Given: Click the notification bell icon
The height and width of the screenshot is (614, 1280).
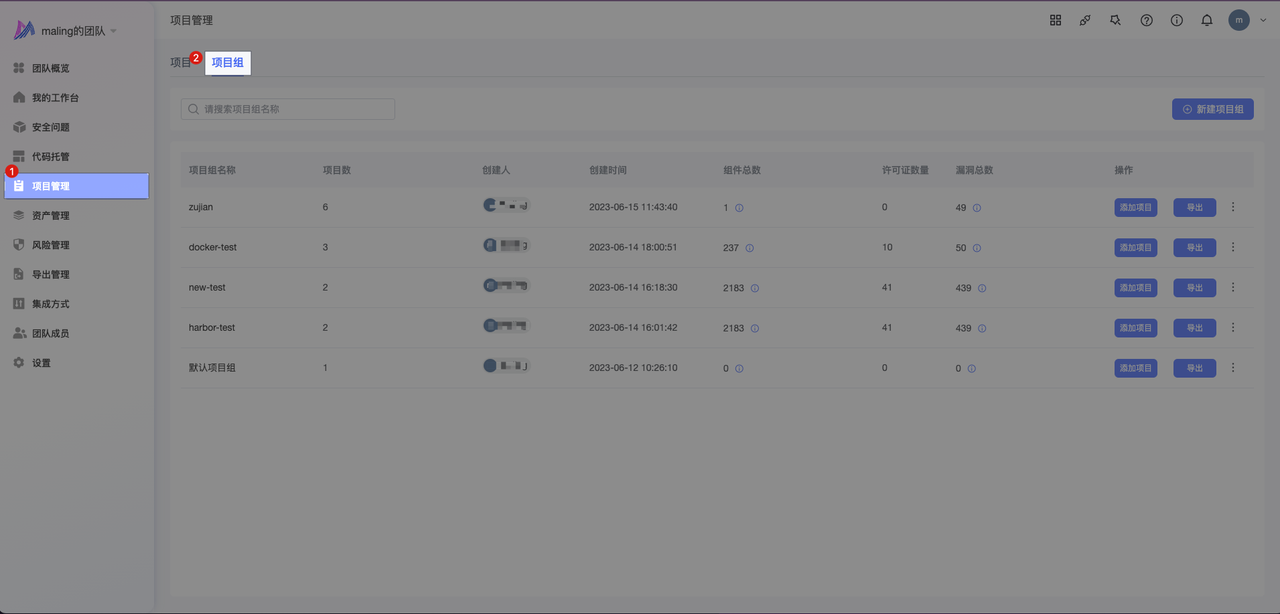Looking at the screenshot, I should (1207, 20).
